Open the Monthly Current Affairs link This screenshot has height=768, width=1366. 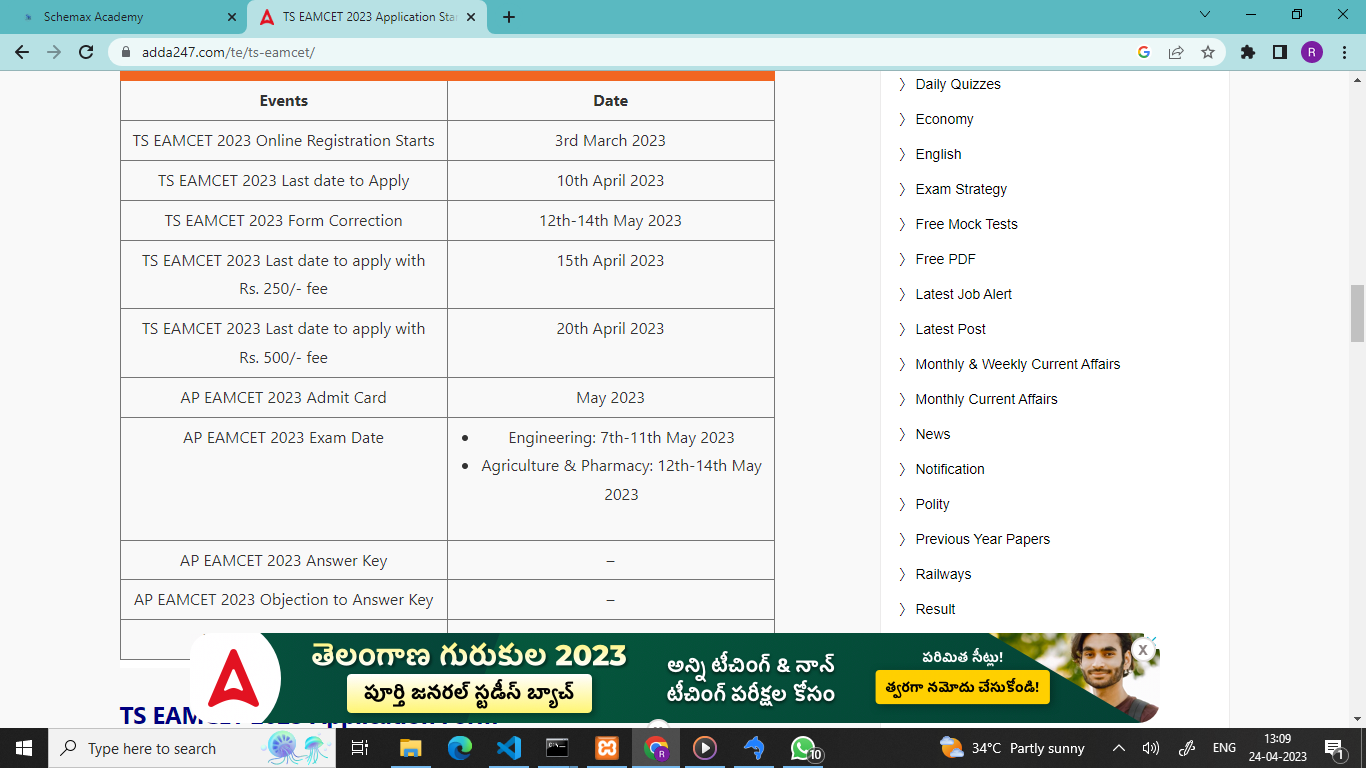[986, 399]
